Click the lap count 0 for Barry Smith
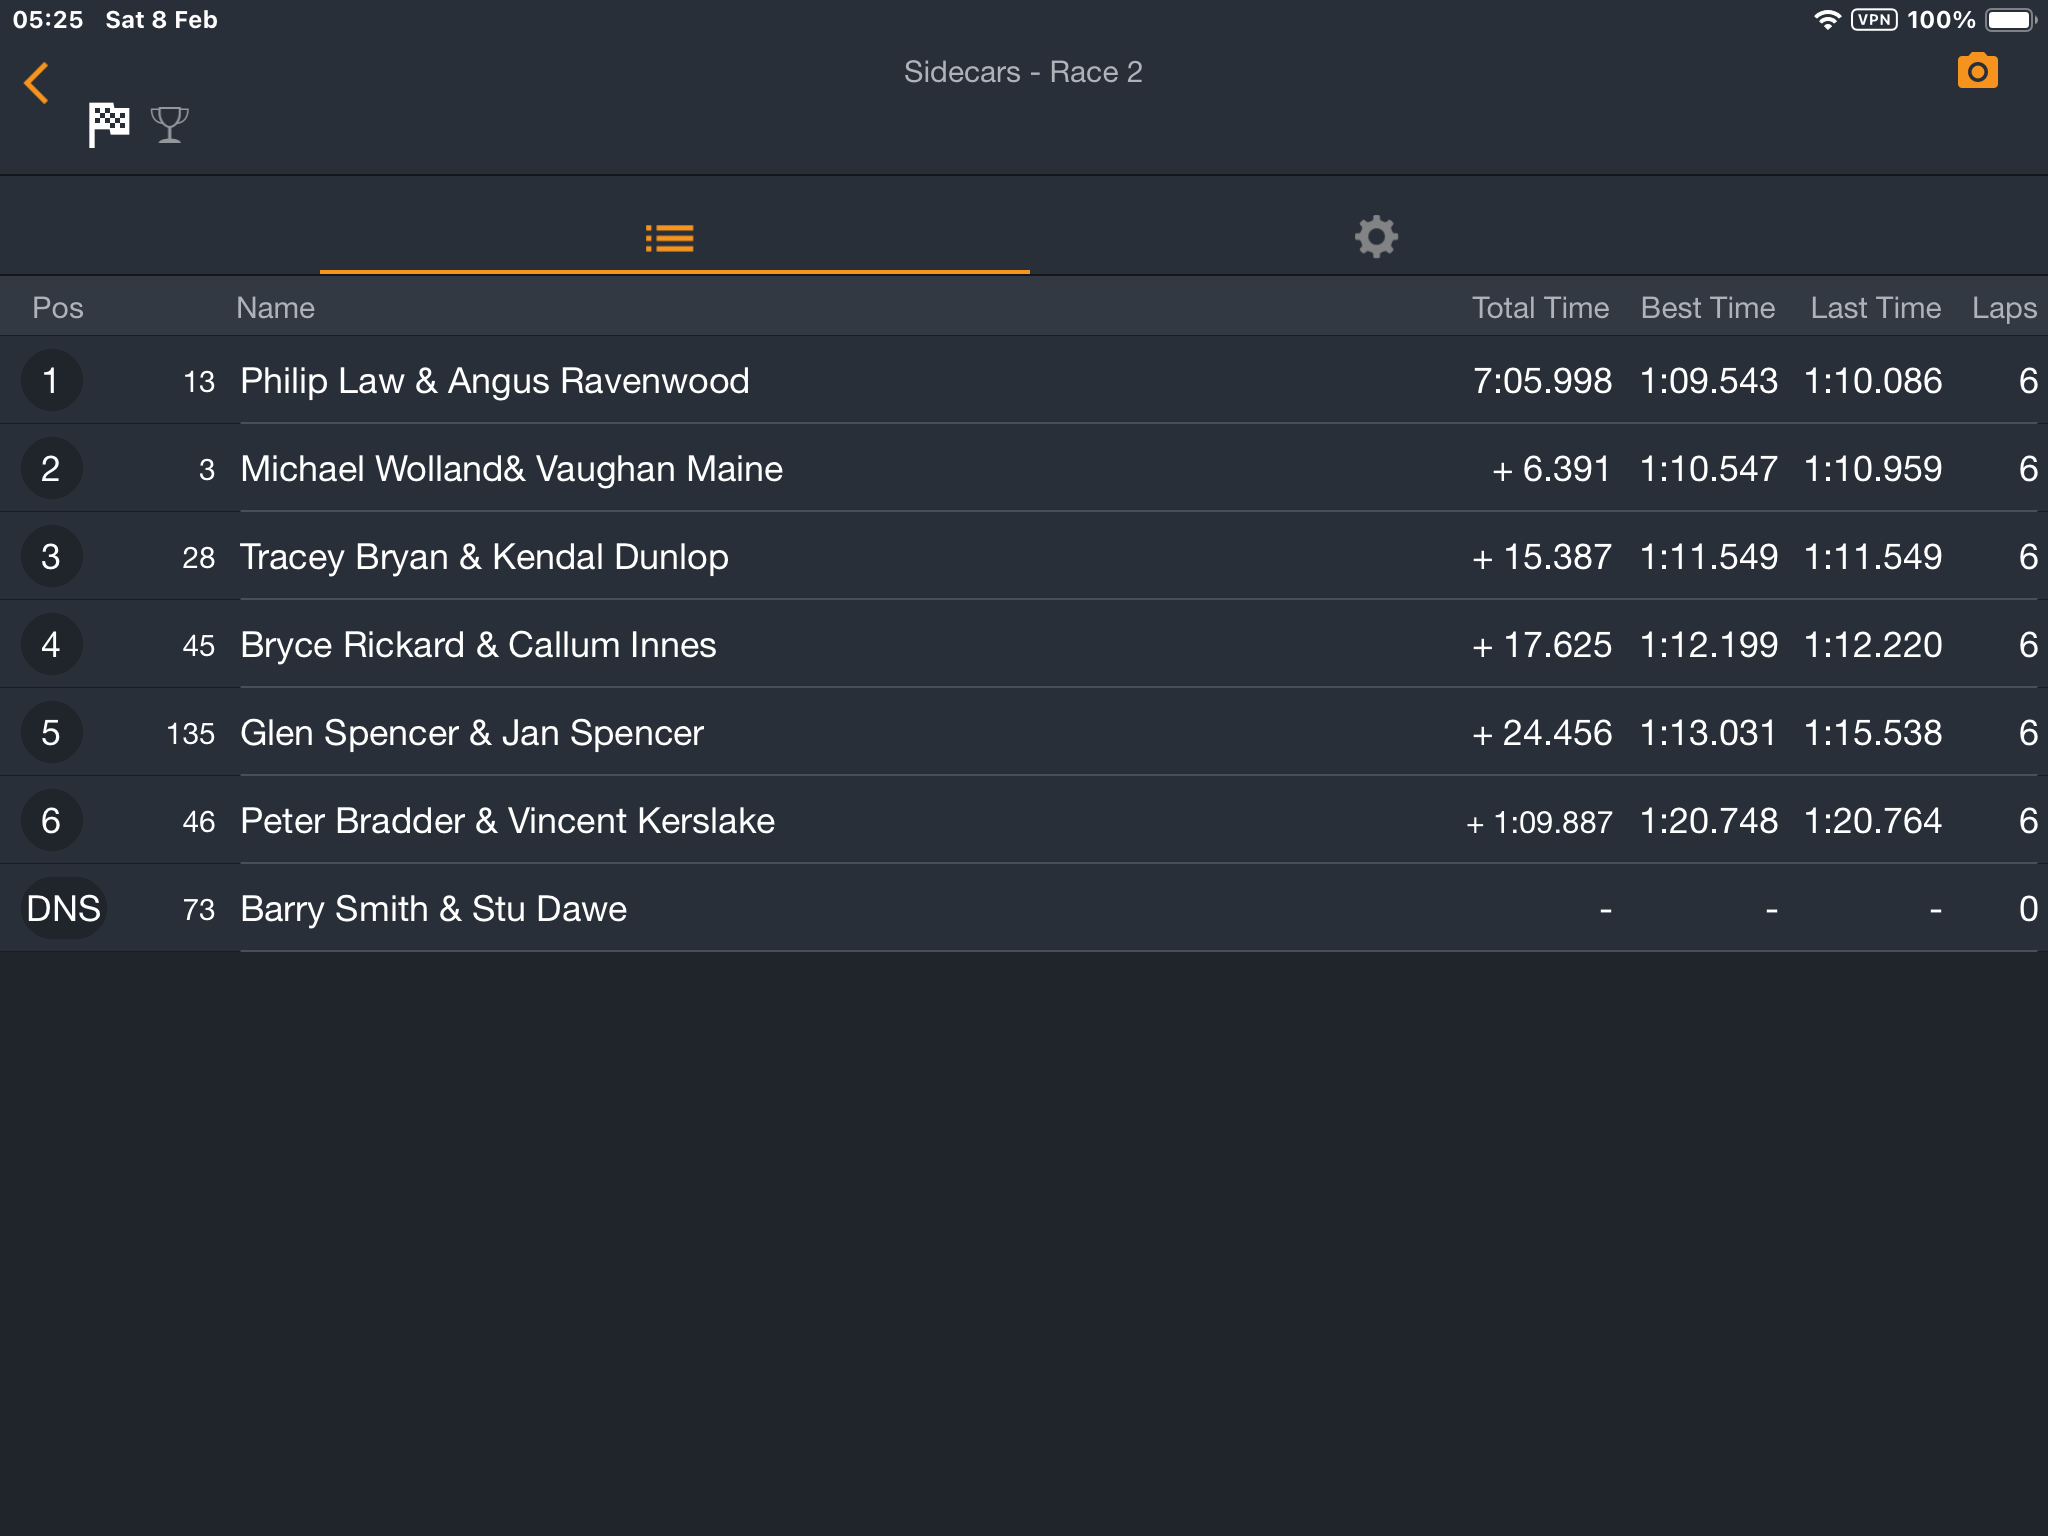The height and width of the screenshot is (1536, 2048). 2028,909
